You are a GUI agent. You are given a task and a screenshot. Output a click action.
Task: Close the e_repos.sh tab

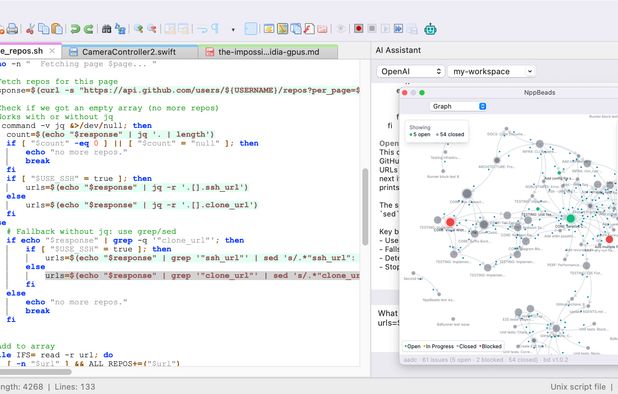point(52,51)
